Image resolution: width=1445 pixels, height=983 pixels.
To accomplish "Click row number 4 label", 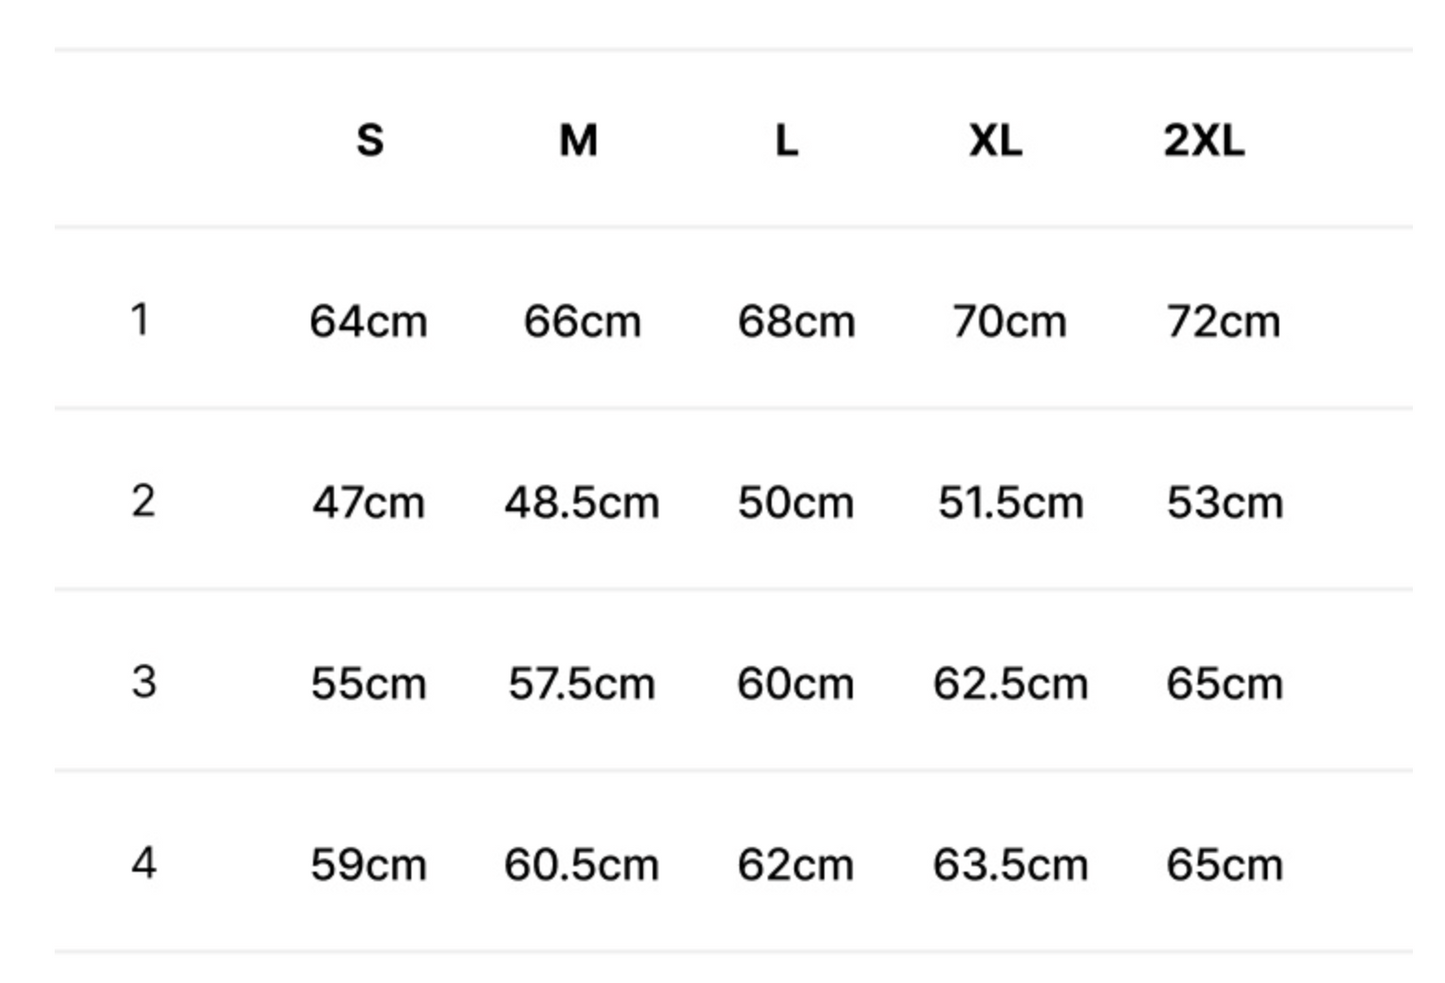I will coord(143,863).
